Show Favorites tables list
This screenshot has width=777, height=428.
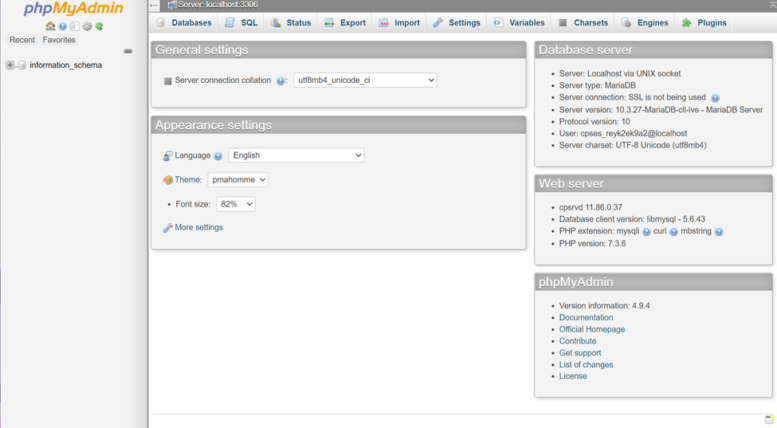click(x=59, y=40)
